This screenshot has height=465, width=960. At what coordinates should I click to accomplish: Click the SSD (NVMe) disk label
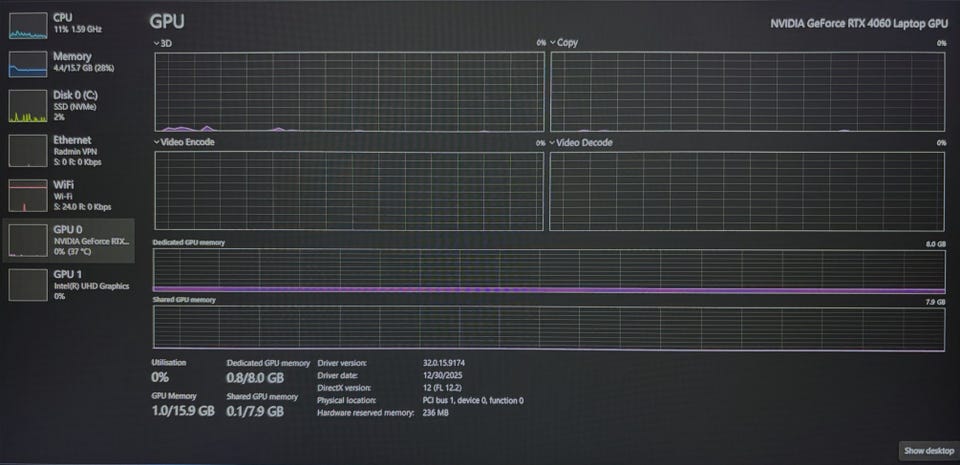75,106
